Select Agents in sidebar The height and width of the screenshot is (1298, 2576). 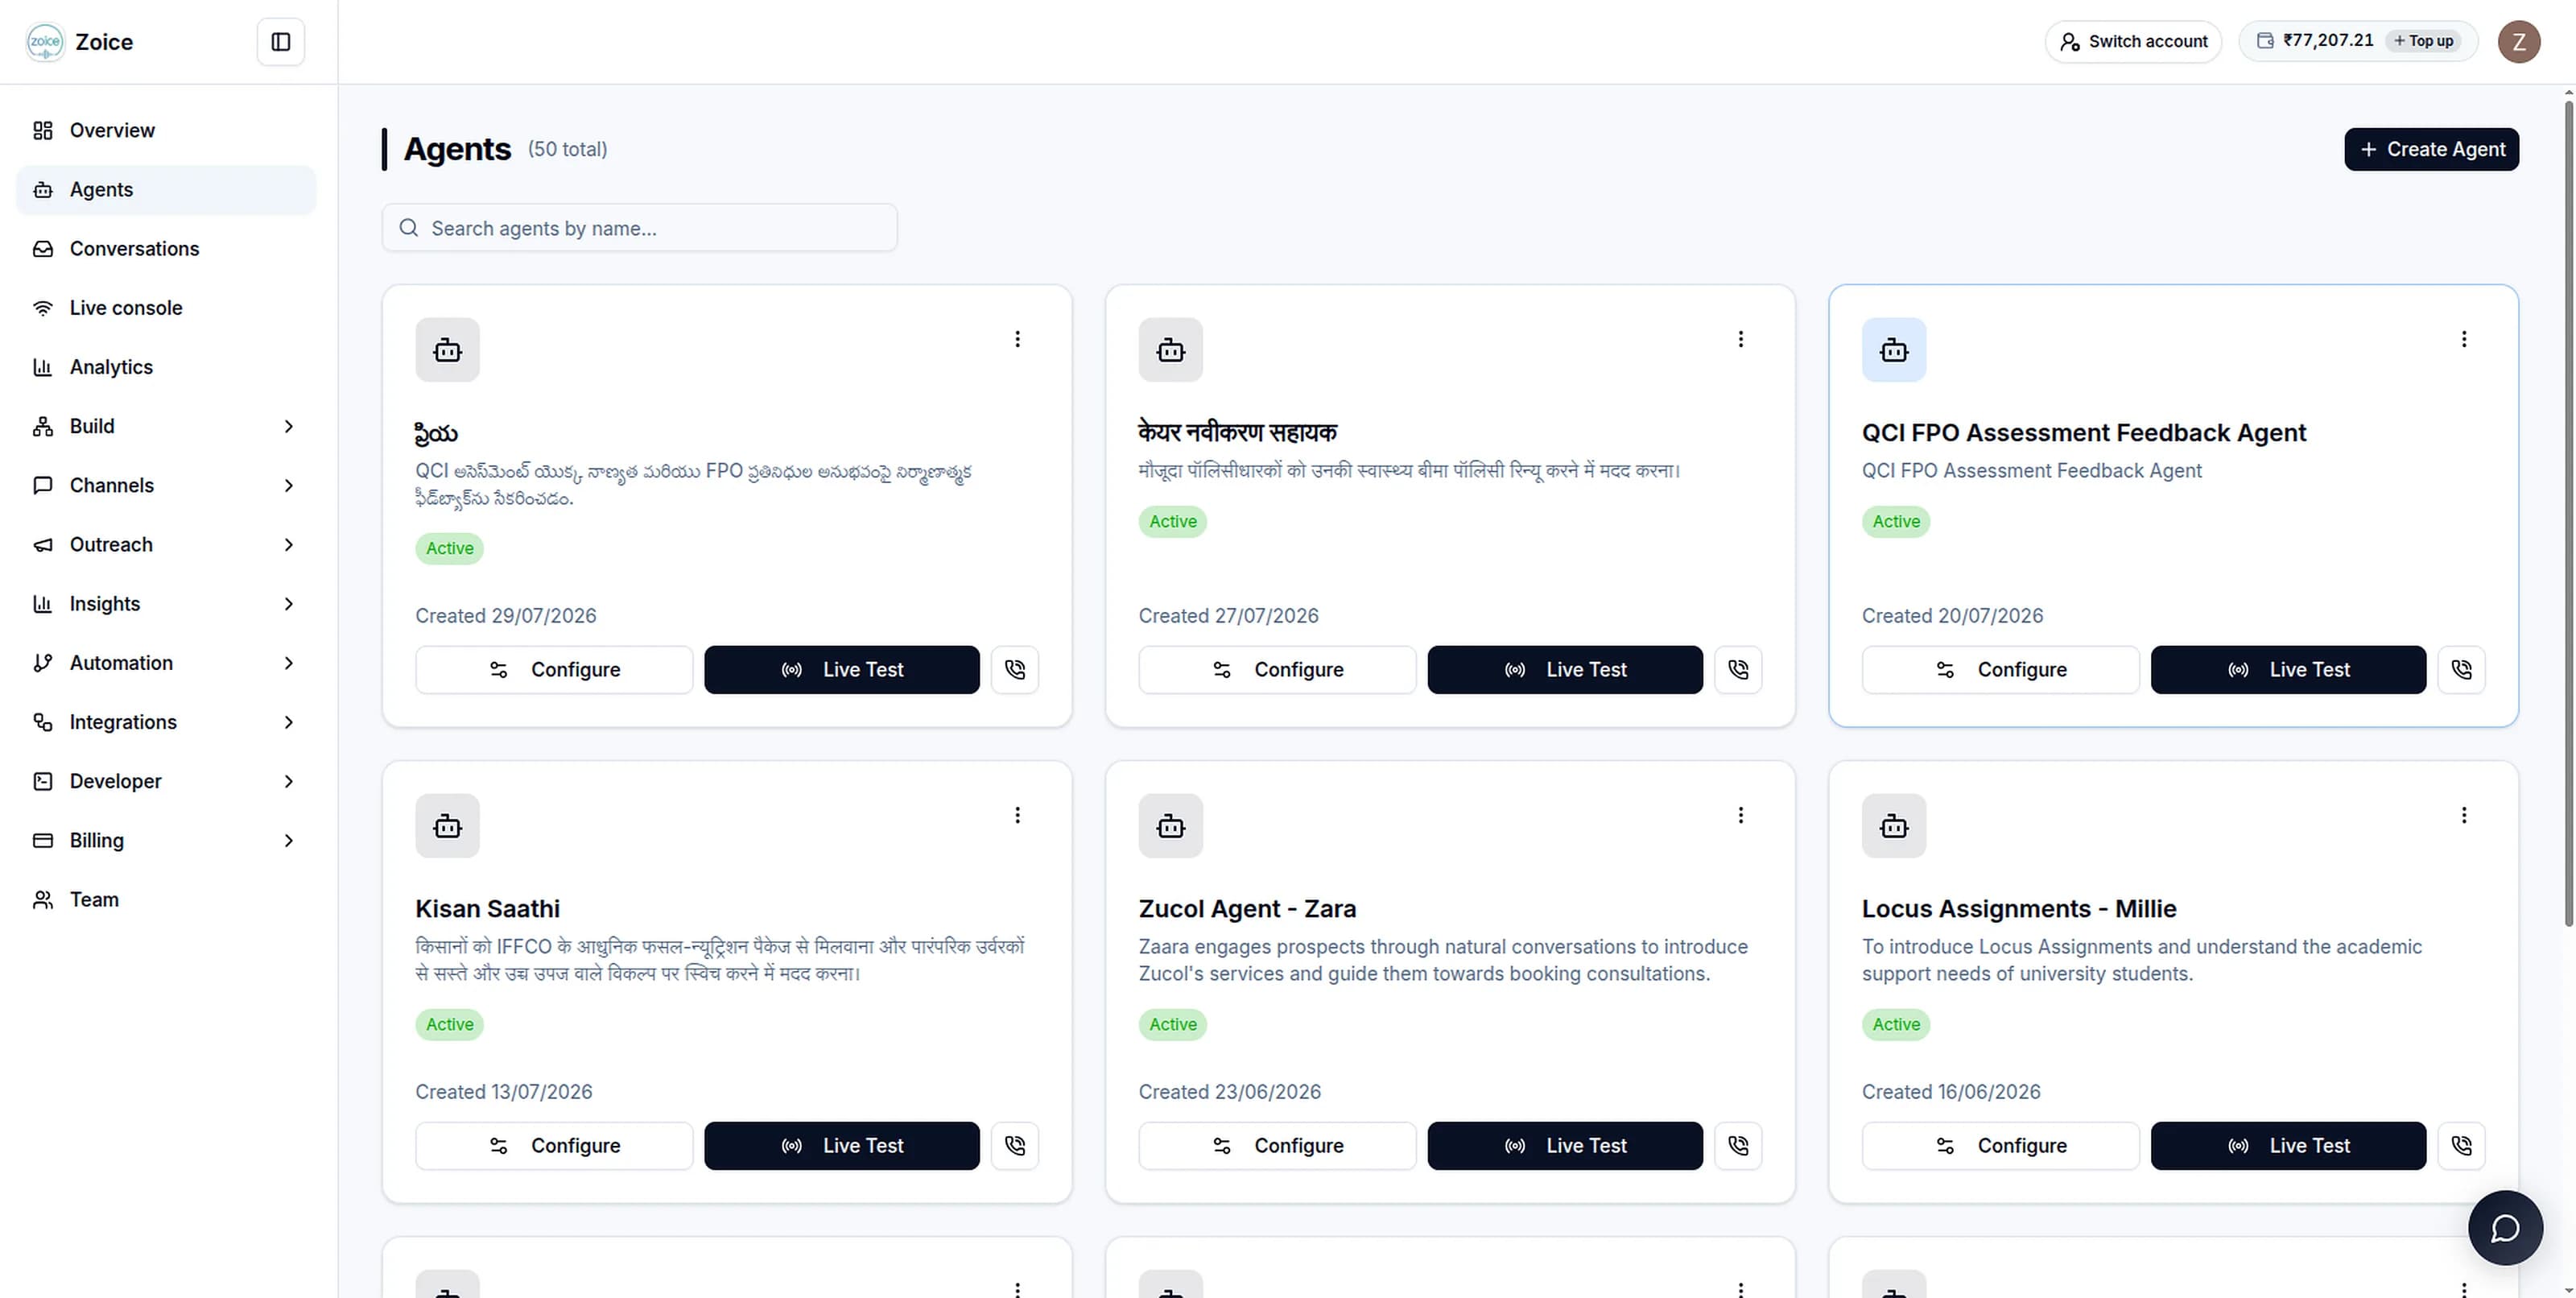click(x=166, y=190)
